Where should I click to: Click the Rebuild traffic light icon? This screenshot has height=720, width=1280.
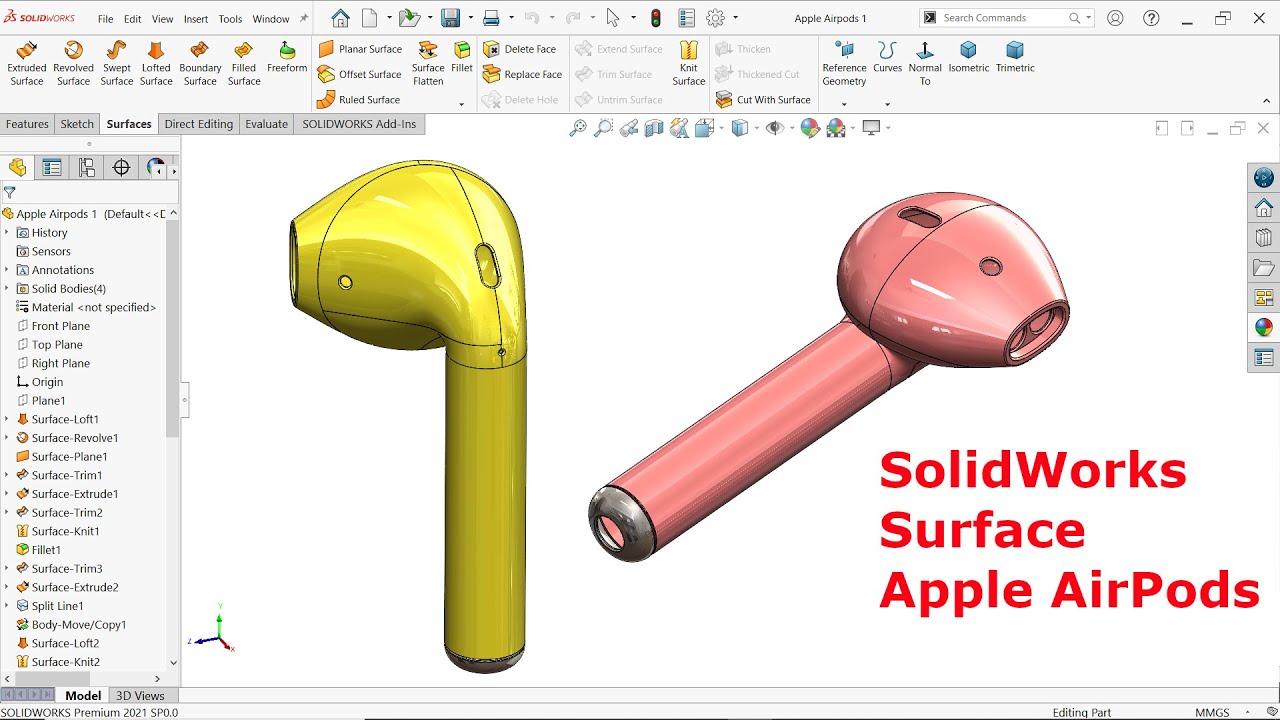[x=656, y=18]
